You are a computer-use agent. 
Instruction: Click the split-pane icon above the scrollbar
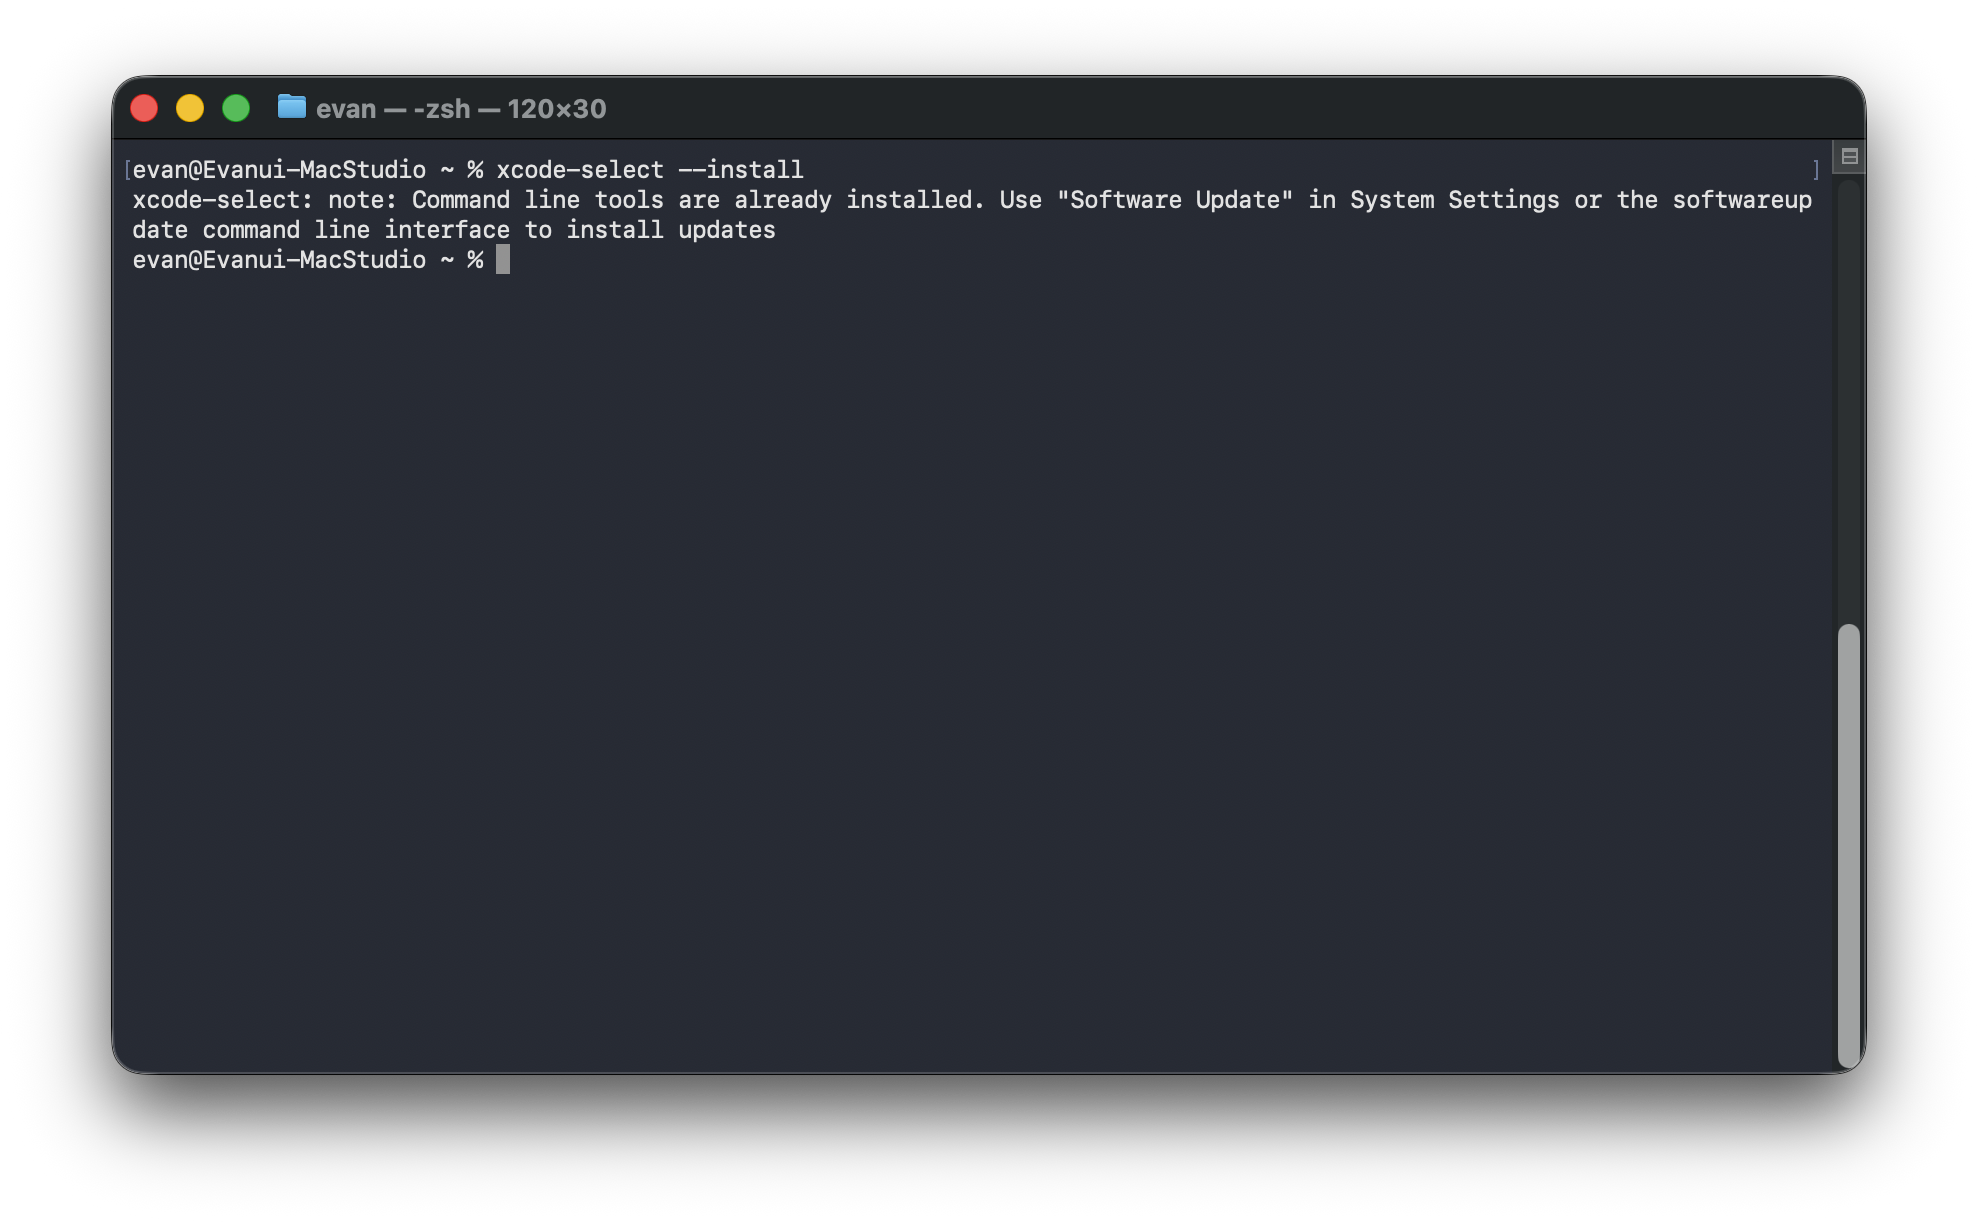(x=1849, y=156)
